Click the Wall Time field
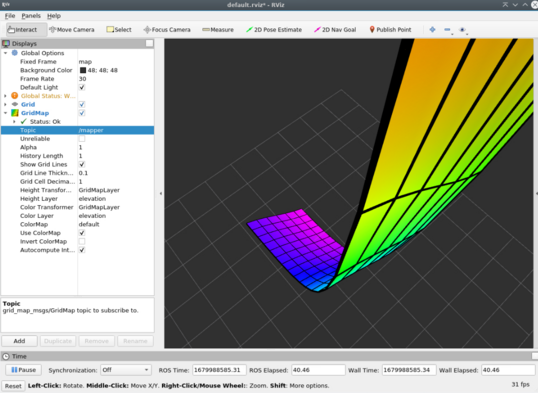538x393 pixels. [409, 370]
